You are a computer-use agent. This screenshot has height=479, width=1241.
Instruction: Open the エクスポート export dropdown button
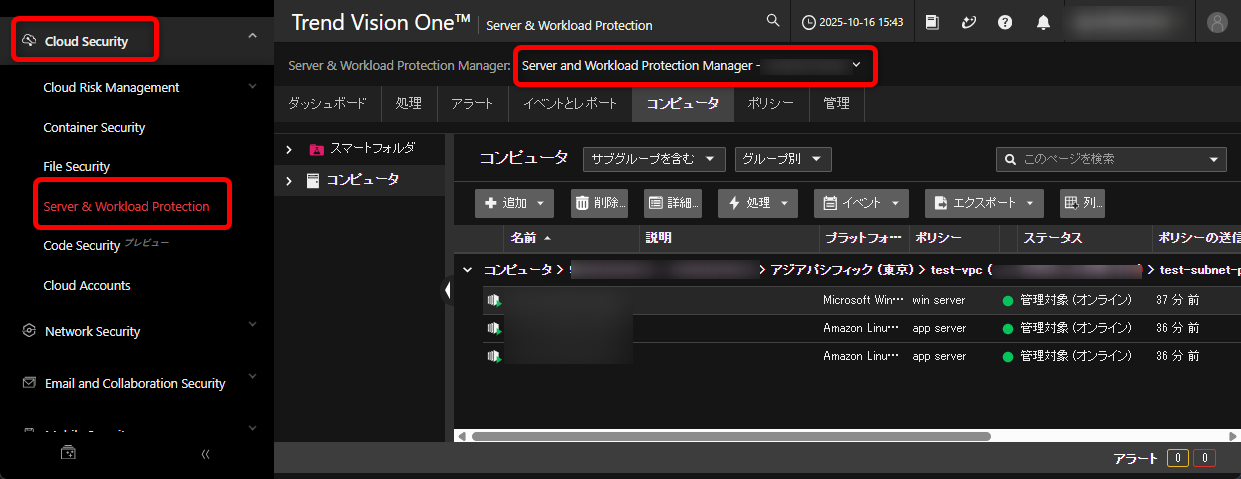click(984, 203)
